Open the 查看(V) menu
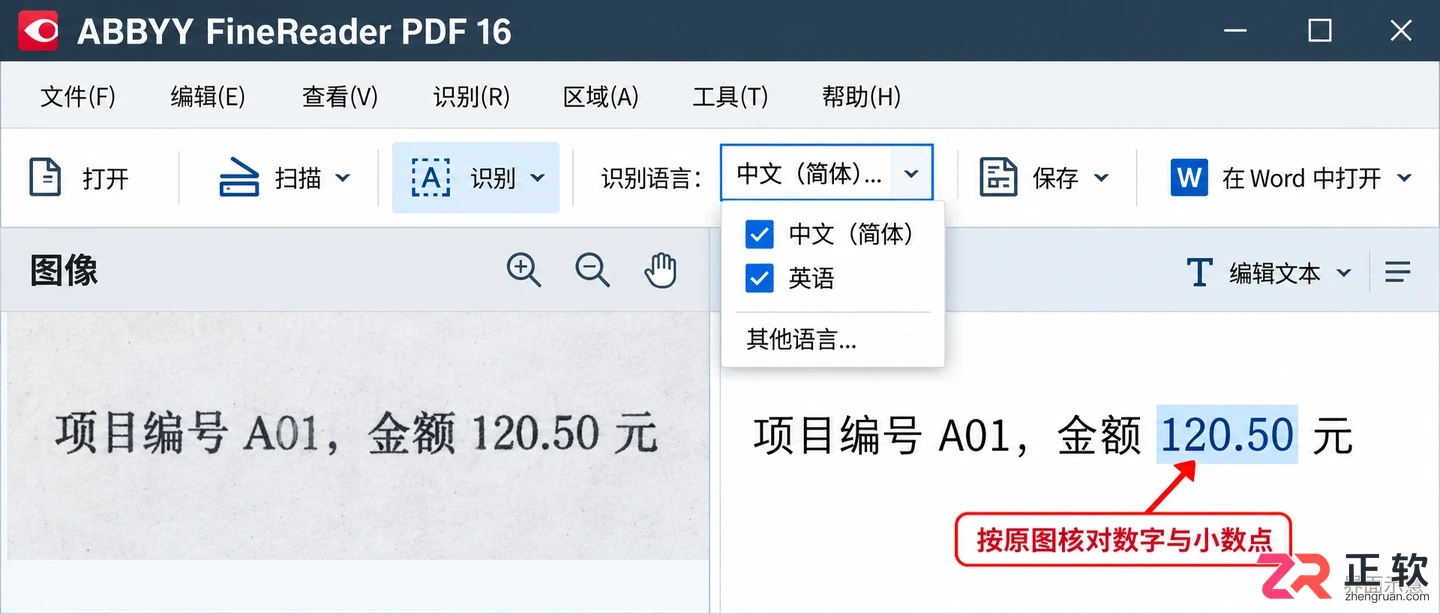The width and height of the screenshot is (1440, 614). [340, 97]
